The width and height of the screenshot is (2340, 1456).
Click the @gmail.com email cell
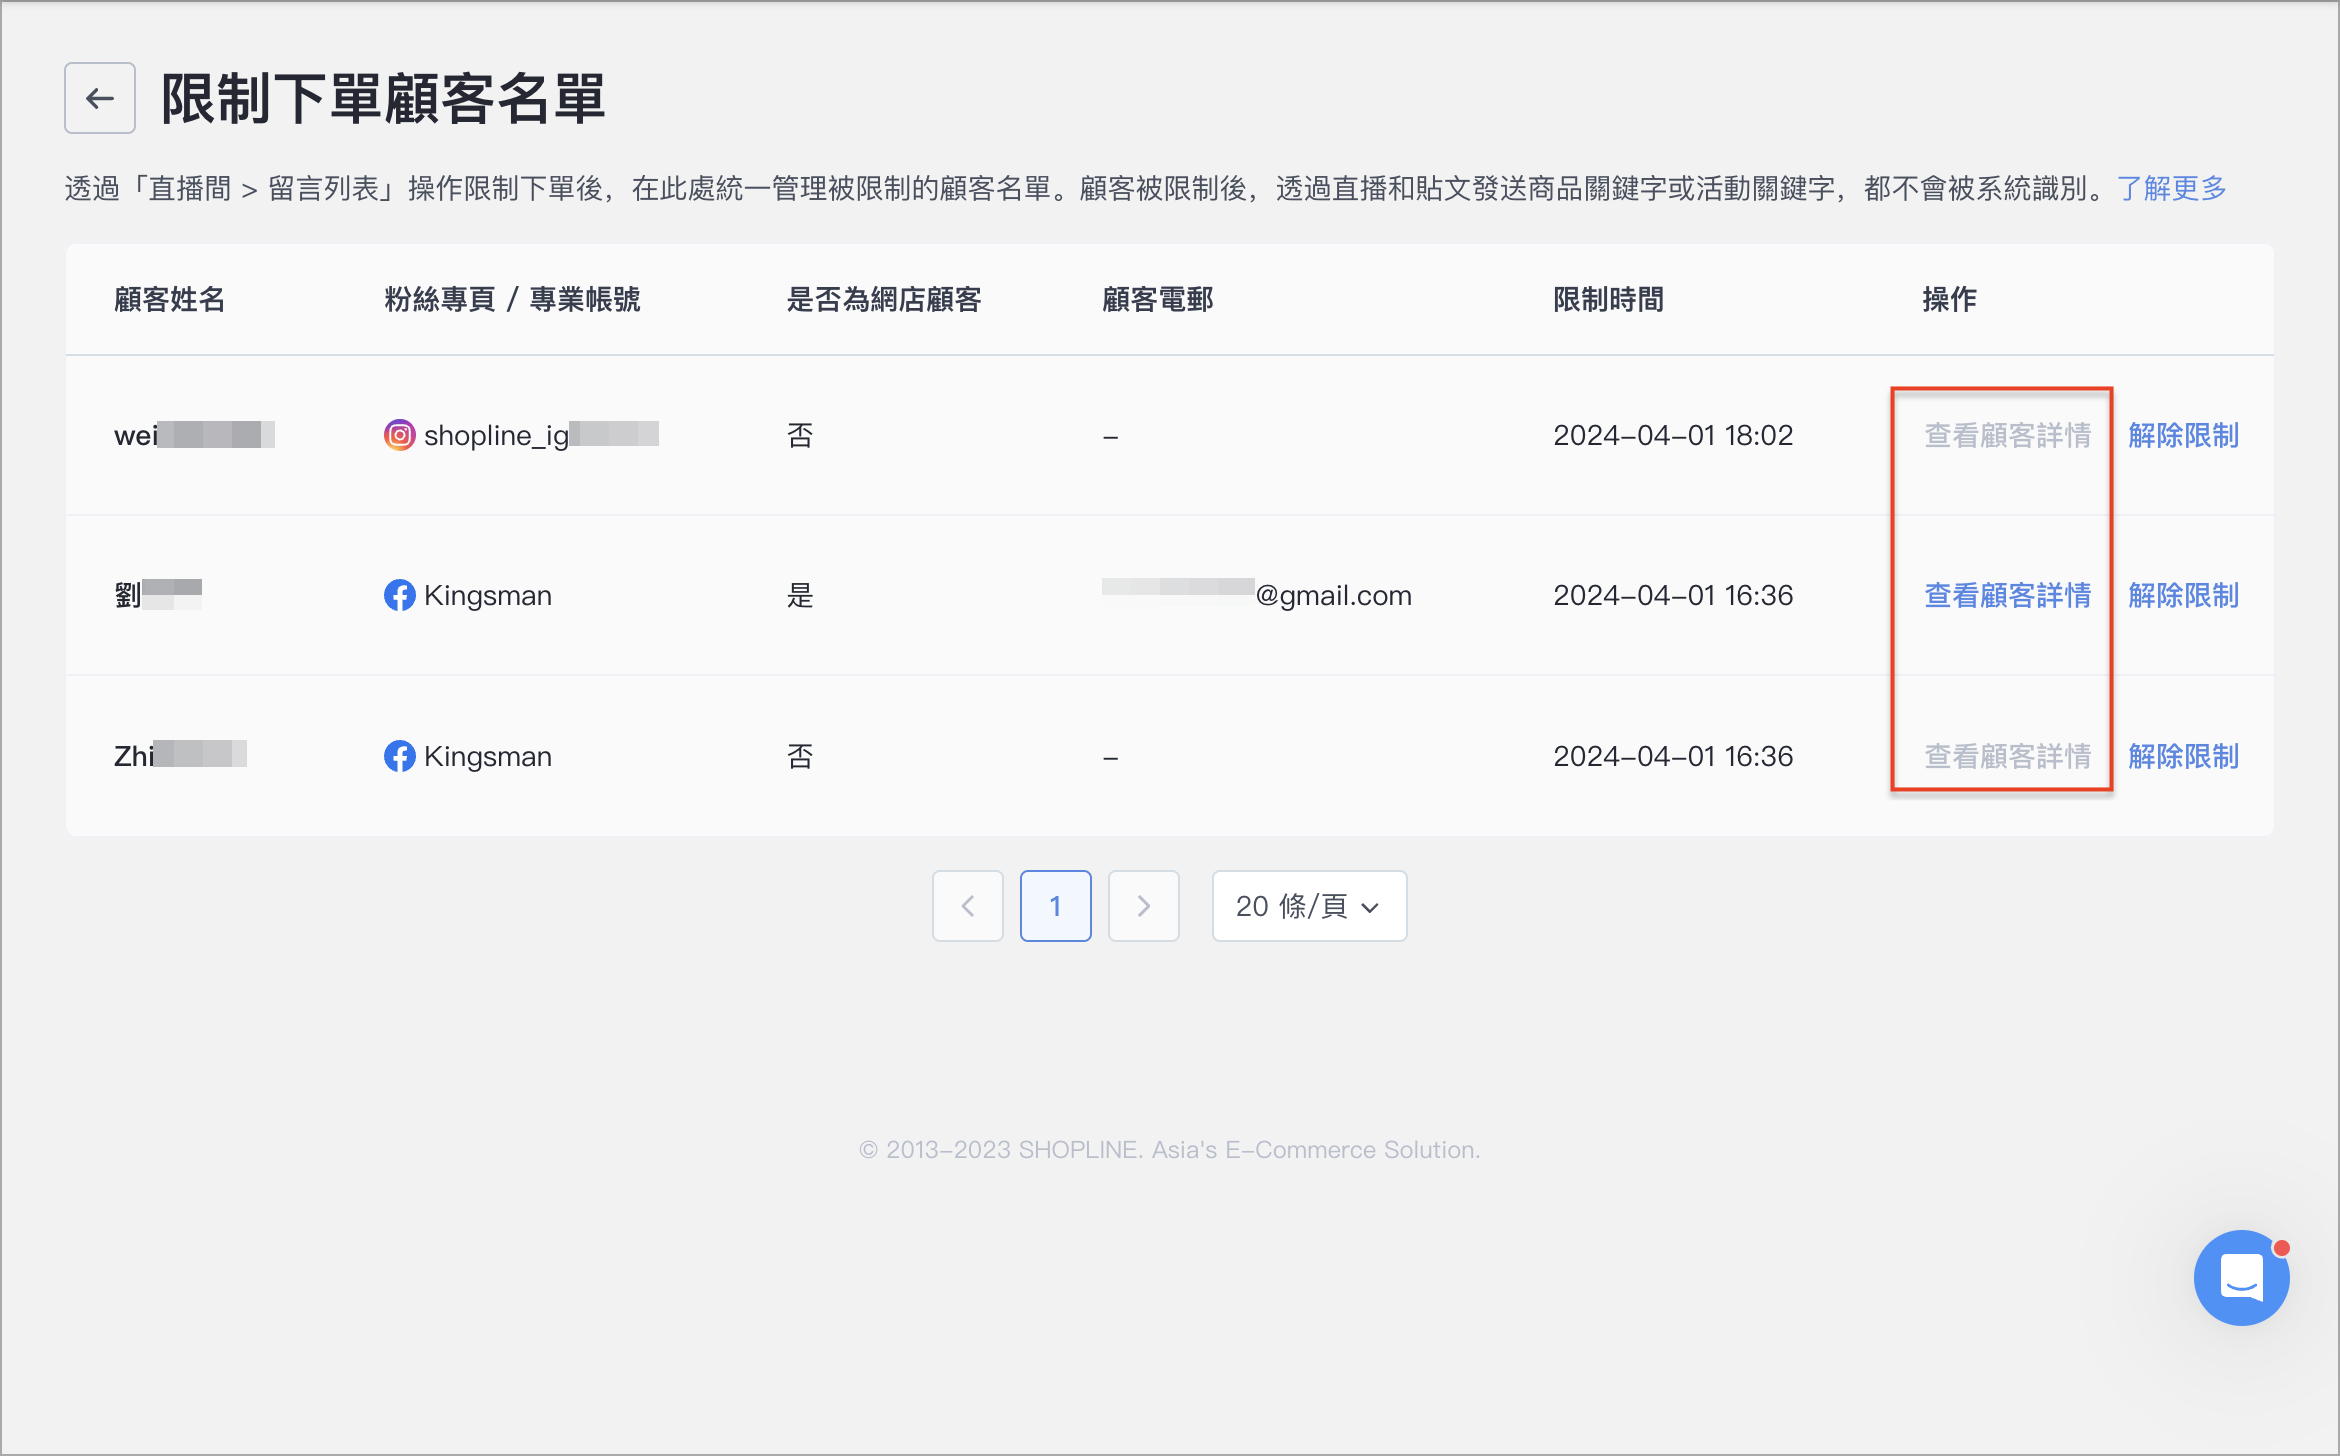click(1257, 595)
